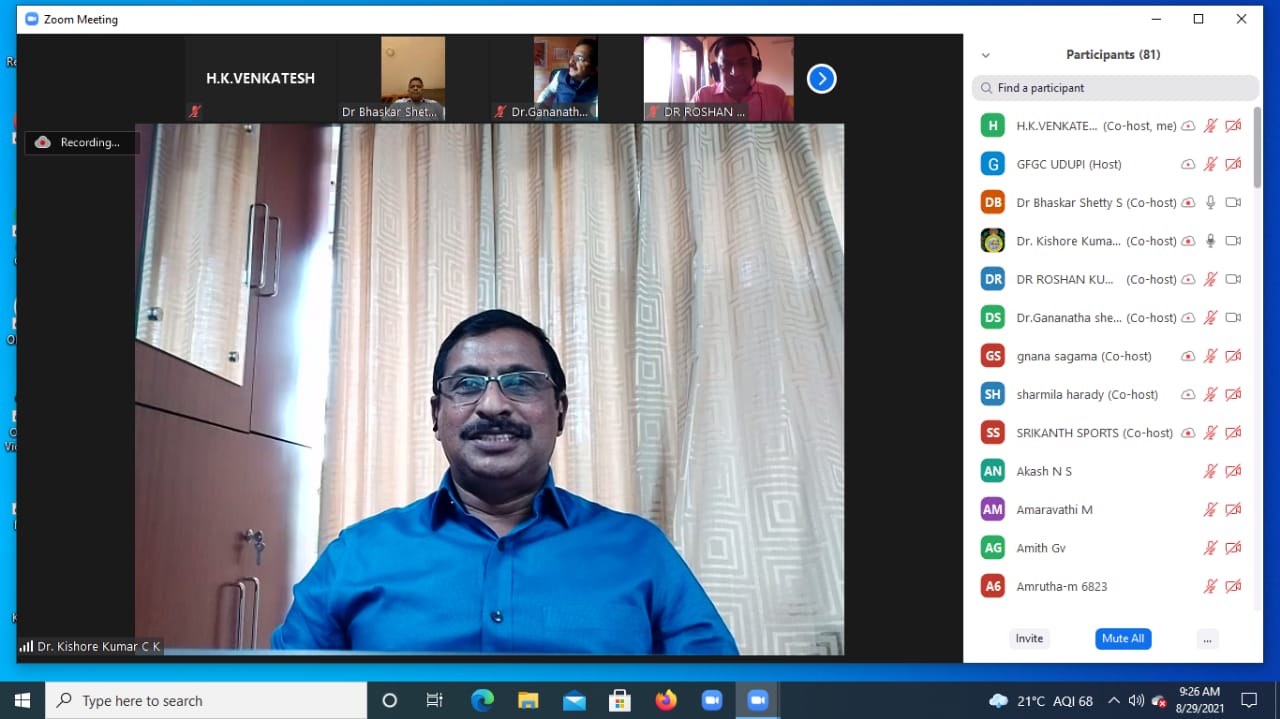Toggle microphone for Dr Bhaskar Shetty S
Viewport: 1280px width, 719px height.
click(1210, 203)
